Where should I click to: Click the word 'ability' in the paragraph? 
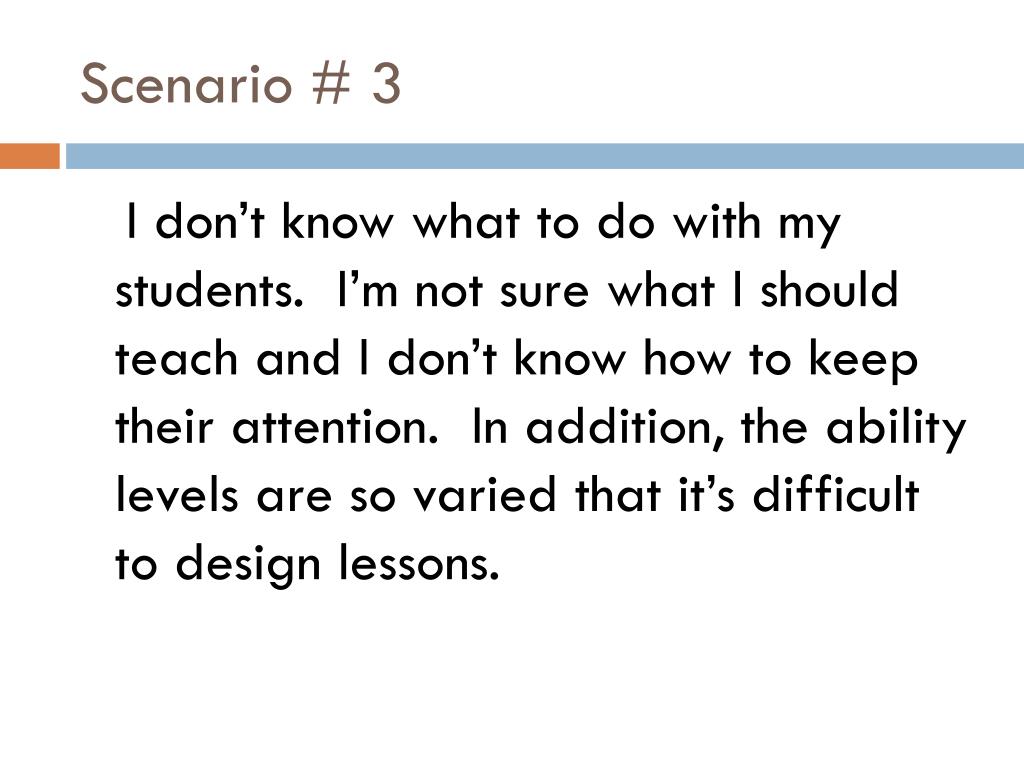coord(895,428)
